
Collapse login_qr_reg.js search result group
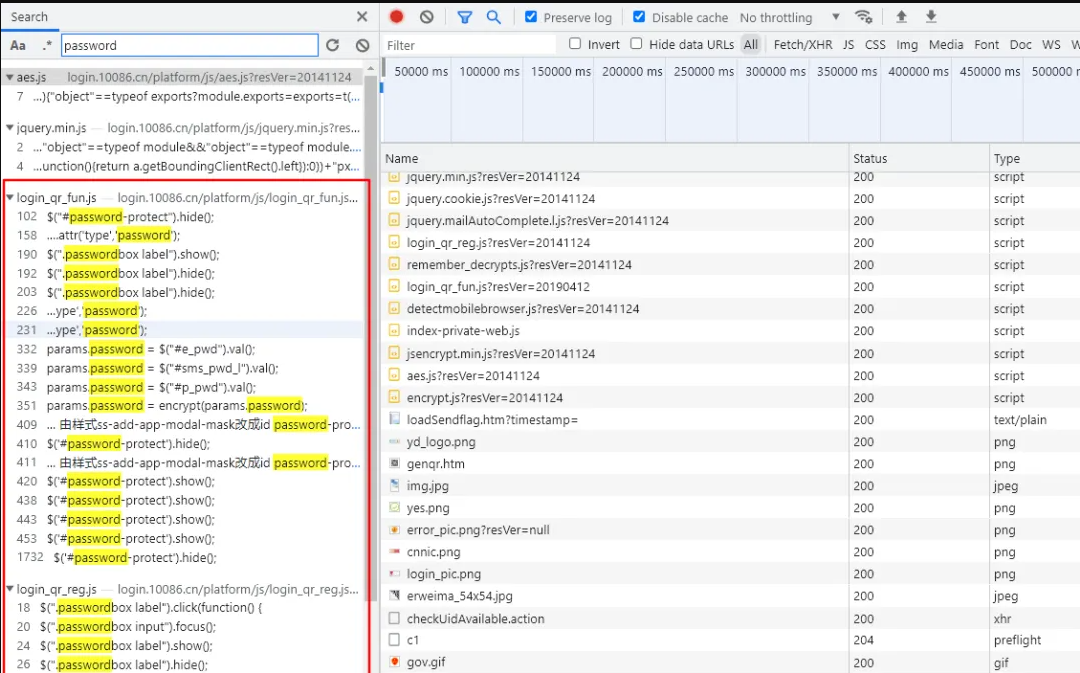pos(10,590)
